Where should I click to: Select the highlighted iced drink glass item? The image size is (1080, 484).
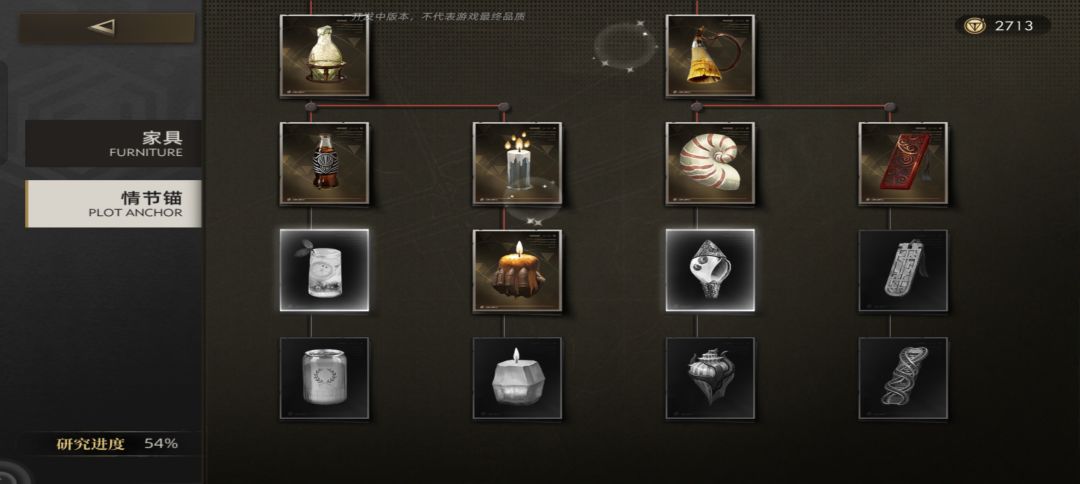324,271
